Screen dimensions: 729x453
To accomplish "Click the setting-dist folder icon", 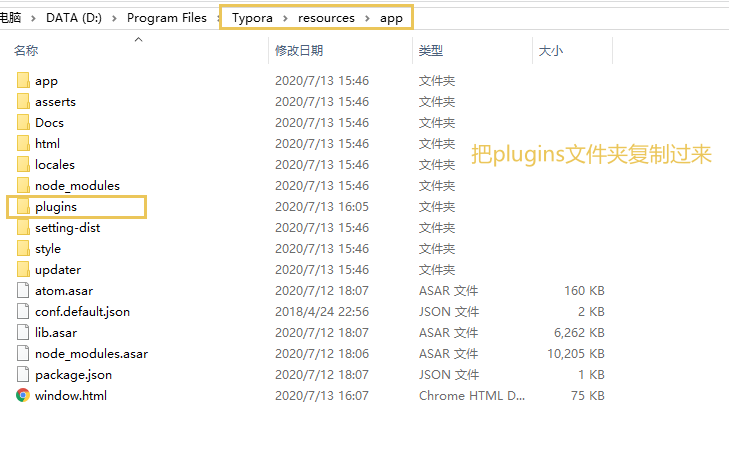I will (23, 227).
